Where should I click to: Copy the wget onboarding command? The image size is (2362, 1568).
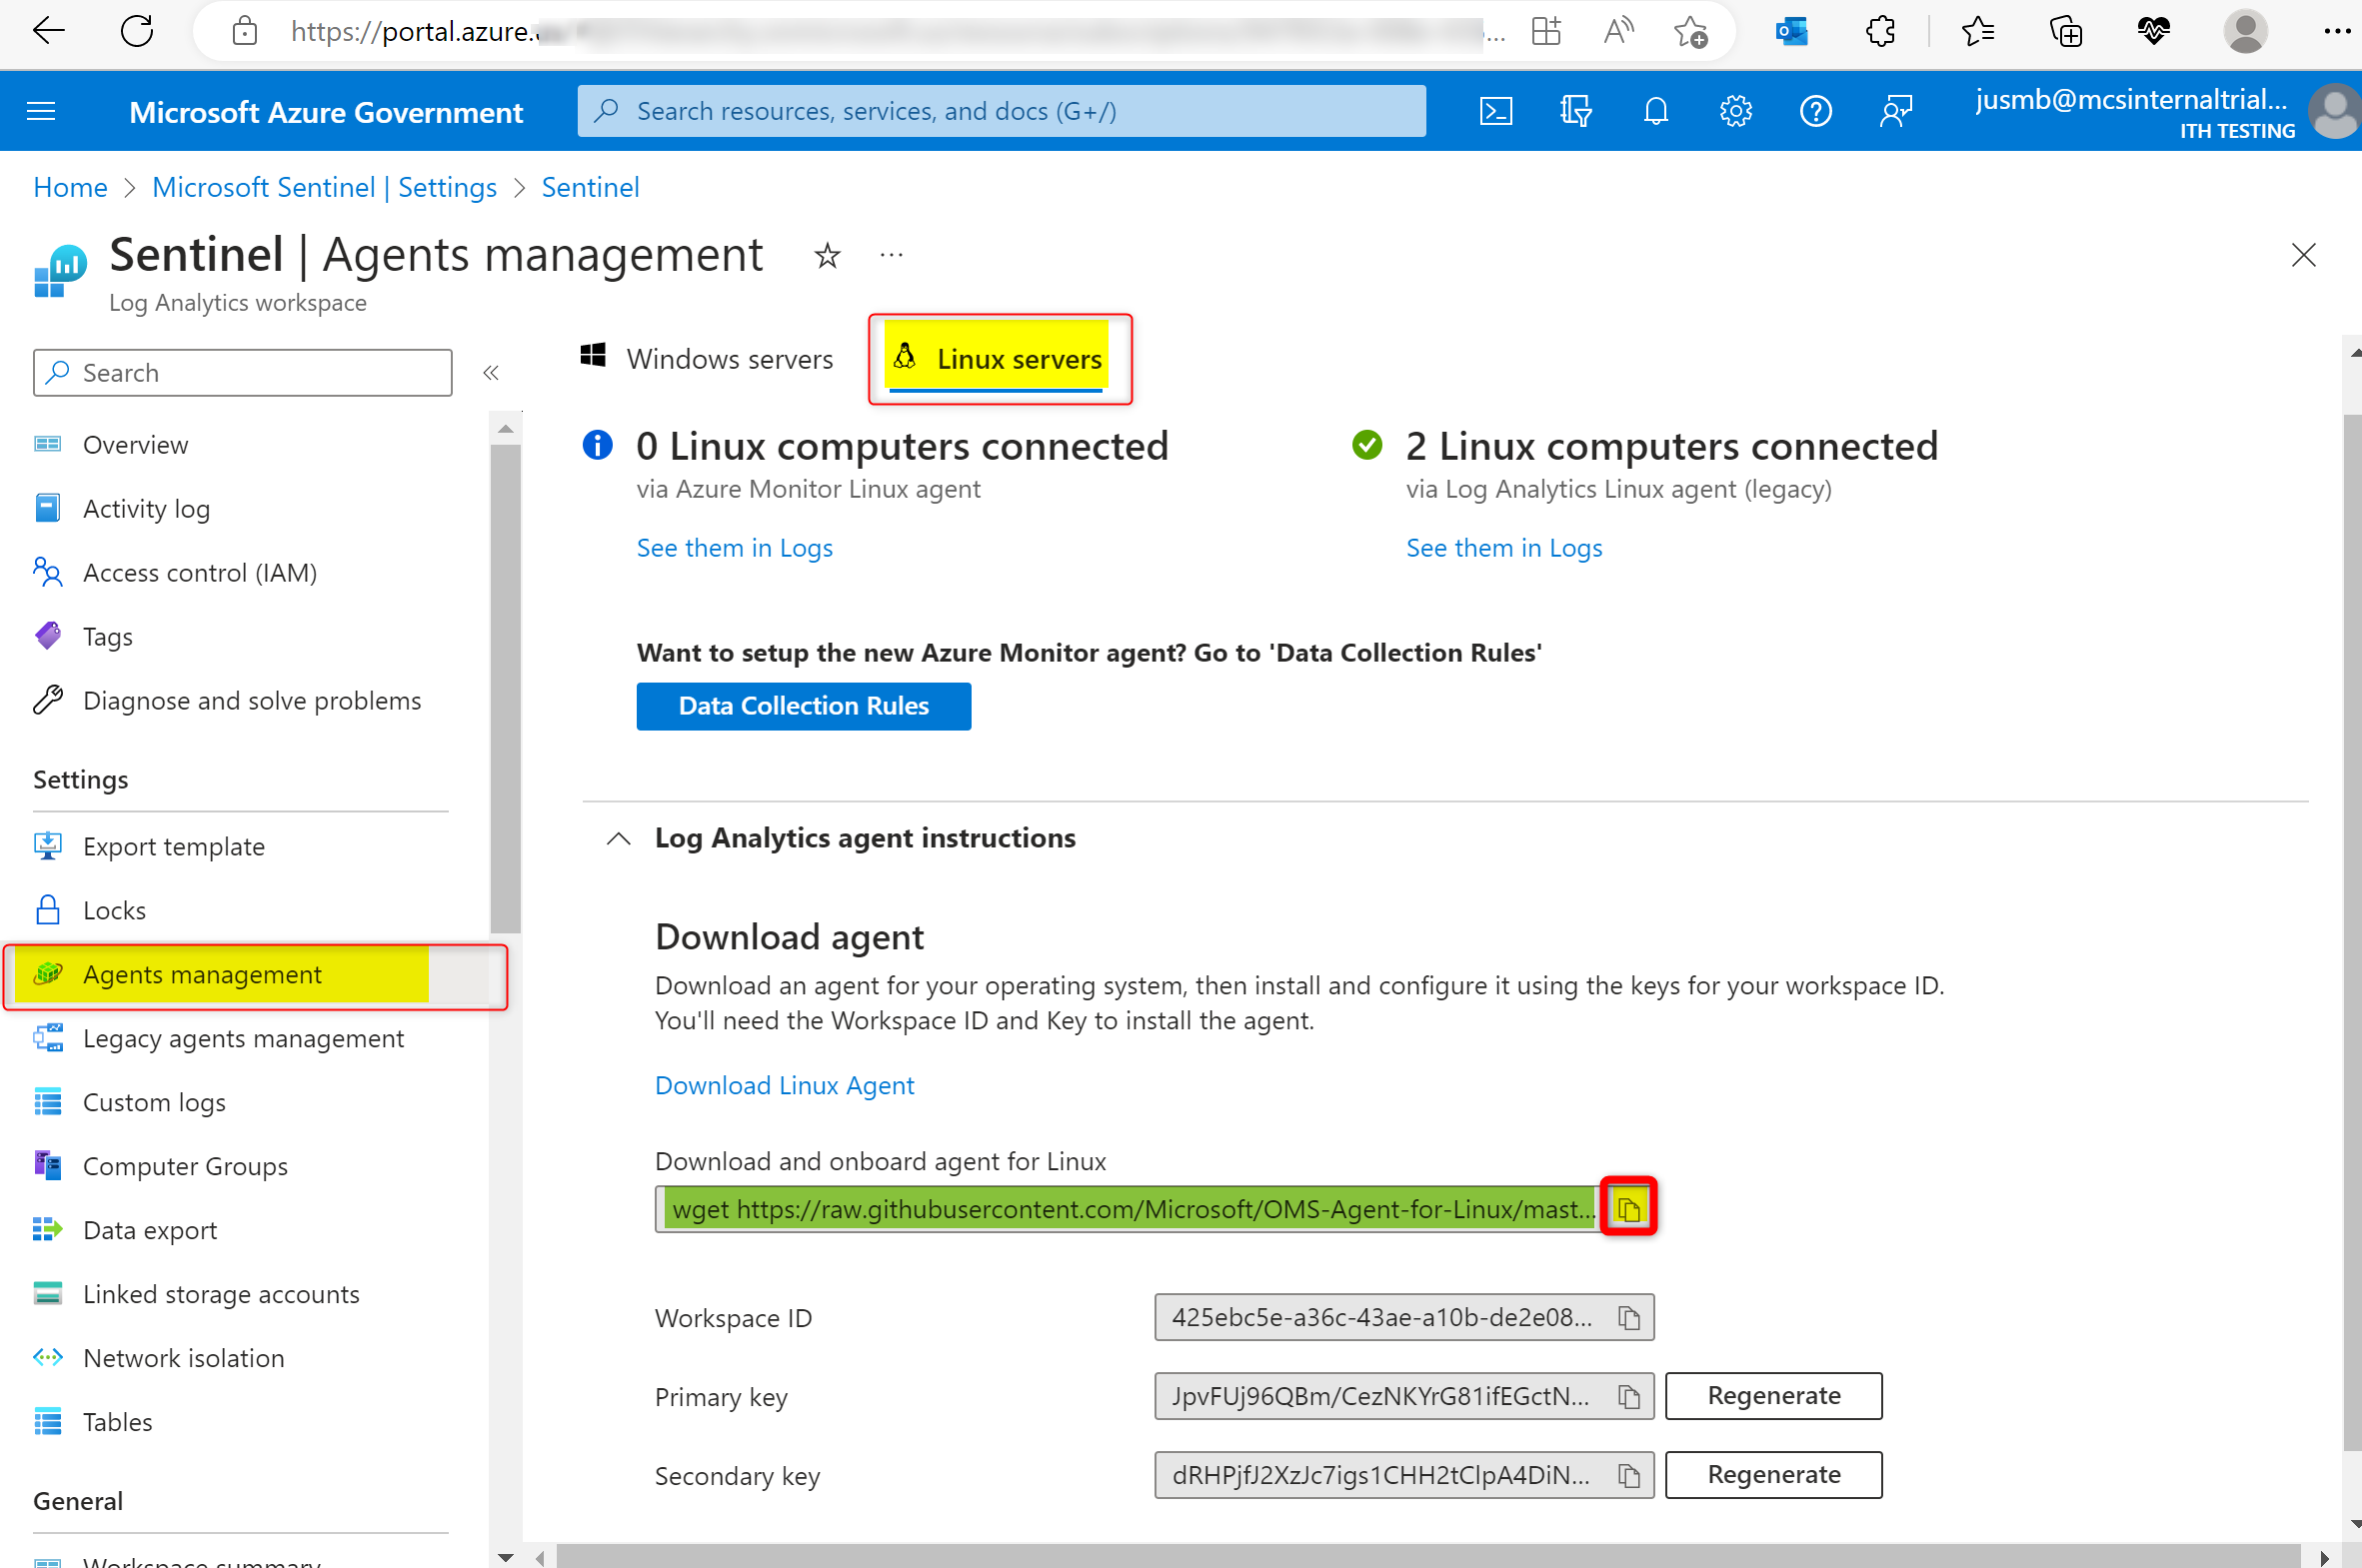[1629, 1209]
